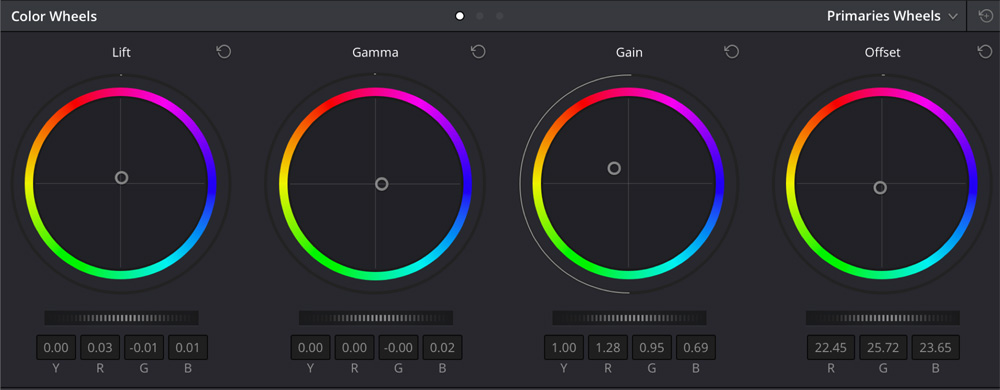Click the Lift master wheel slider

tap(121, 317)
